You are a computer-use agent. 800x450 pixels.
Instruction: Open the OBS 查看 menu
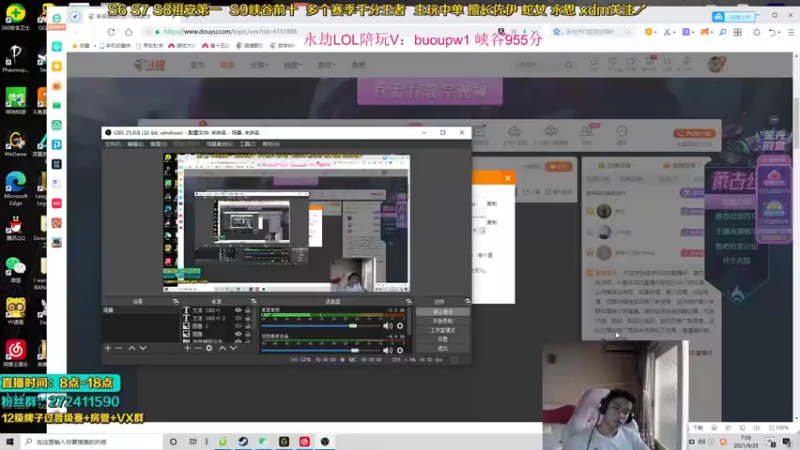point(159,144)
